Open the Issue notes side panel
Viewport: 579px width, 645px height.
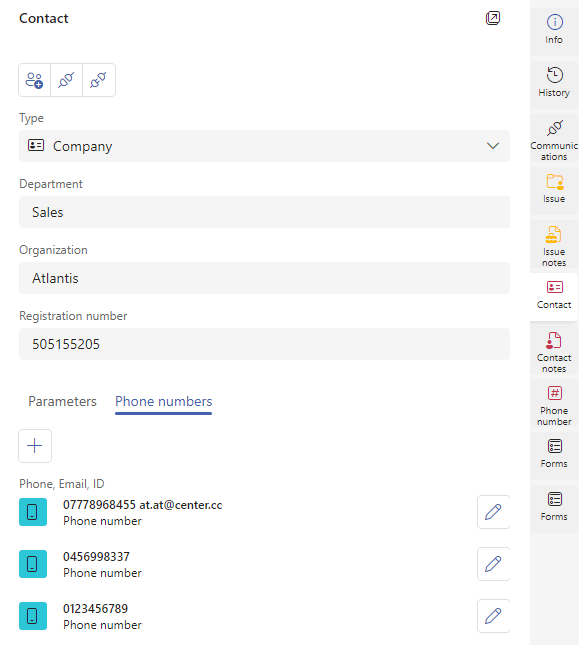point(554,245)
